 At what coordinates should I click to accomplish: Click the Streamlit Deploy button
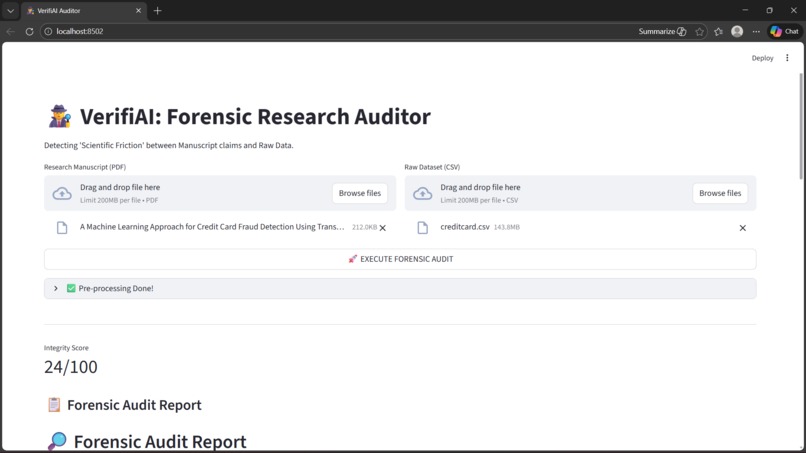[762, 58]
